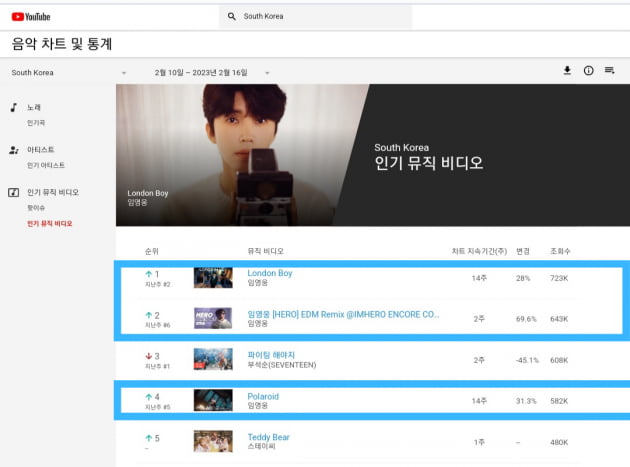Open the 인기 뮤직 비디오 sidebar section heading
The image size is (630, 467).
coord(53,192)
